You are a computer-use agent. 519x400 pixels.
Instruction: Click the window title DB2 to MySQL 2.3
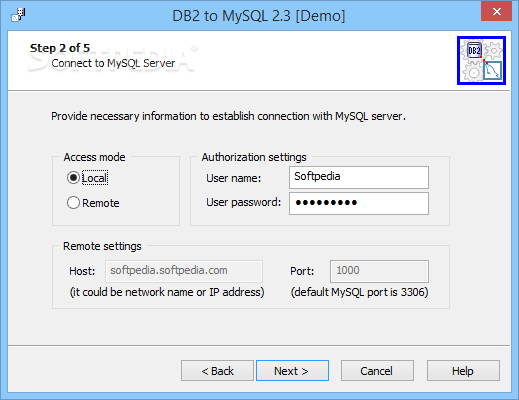click(x=259, y=16)
